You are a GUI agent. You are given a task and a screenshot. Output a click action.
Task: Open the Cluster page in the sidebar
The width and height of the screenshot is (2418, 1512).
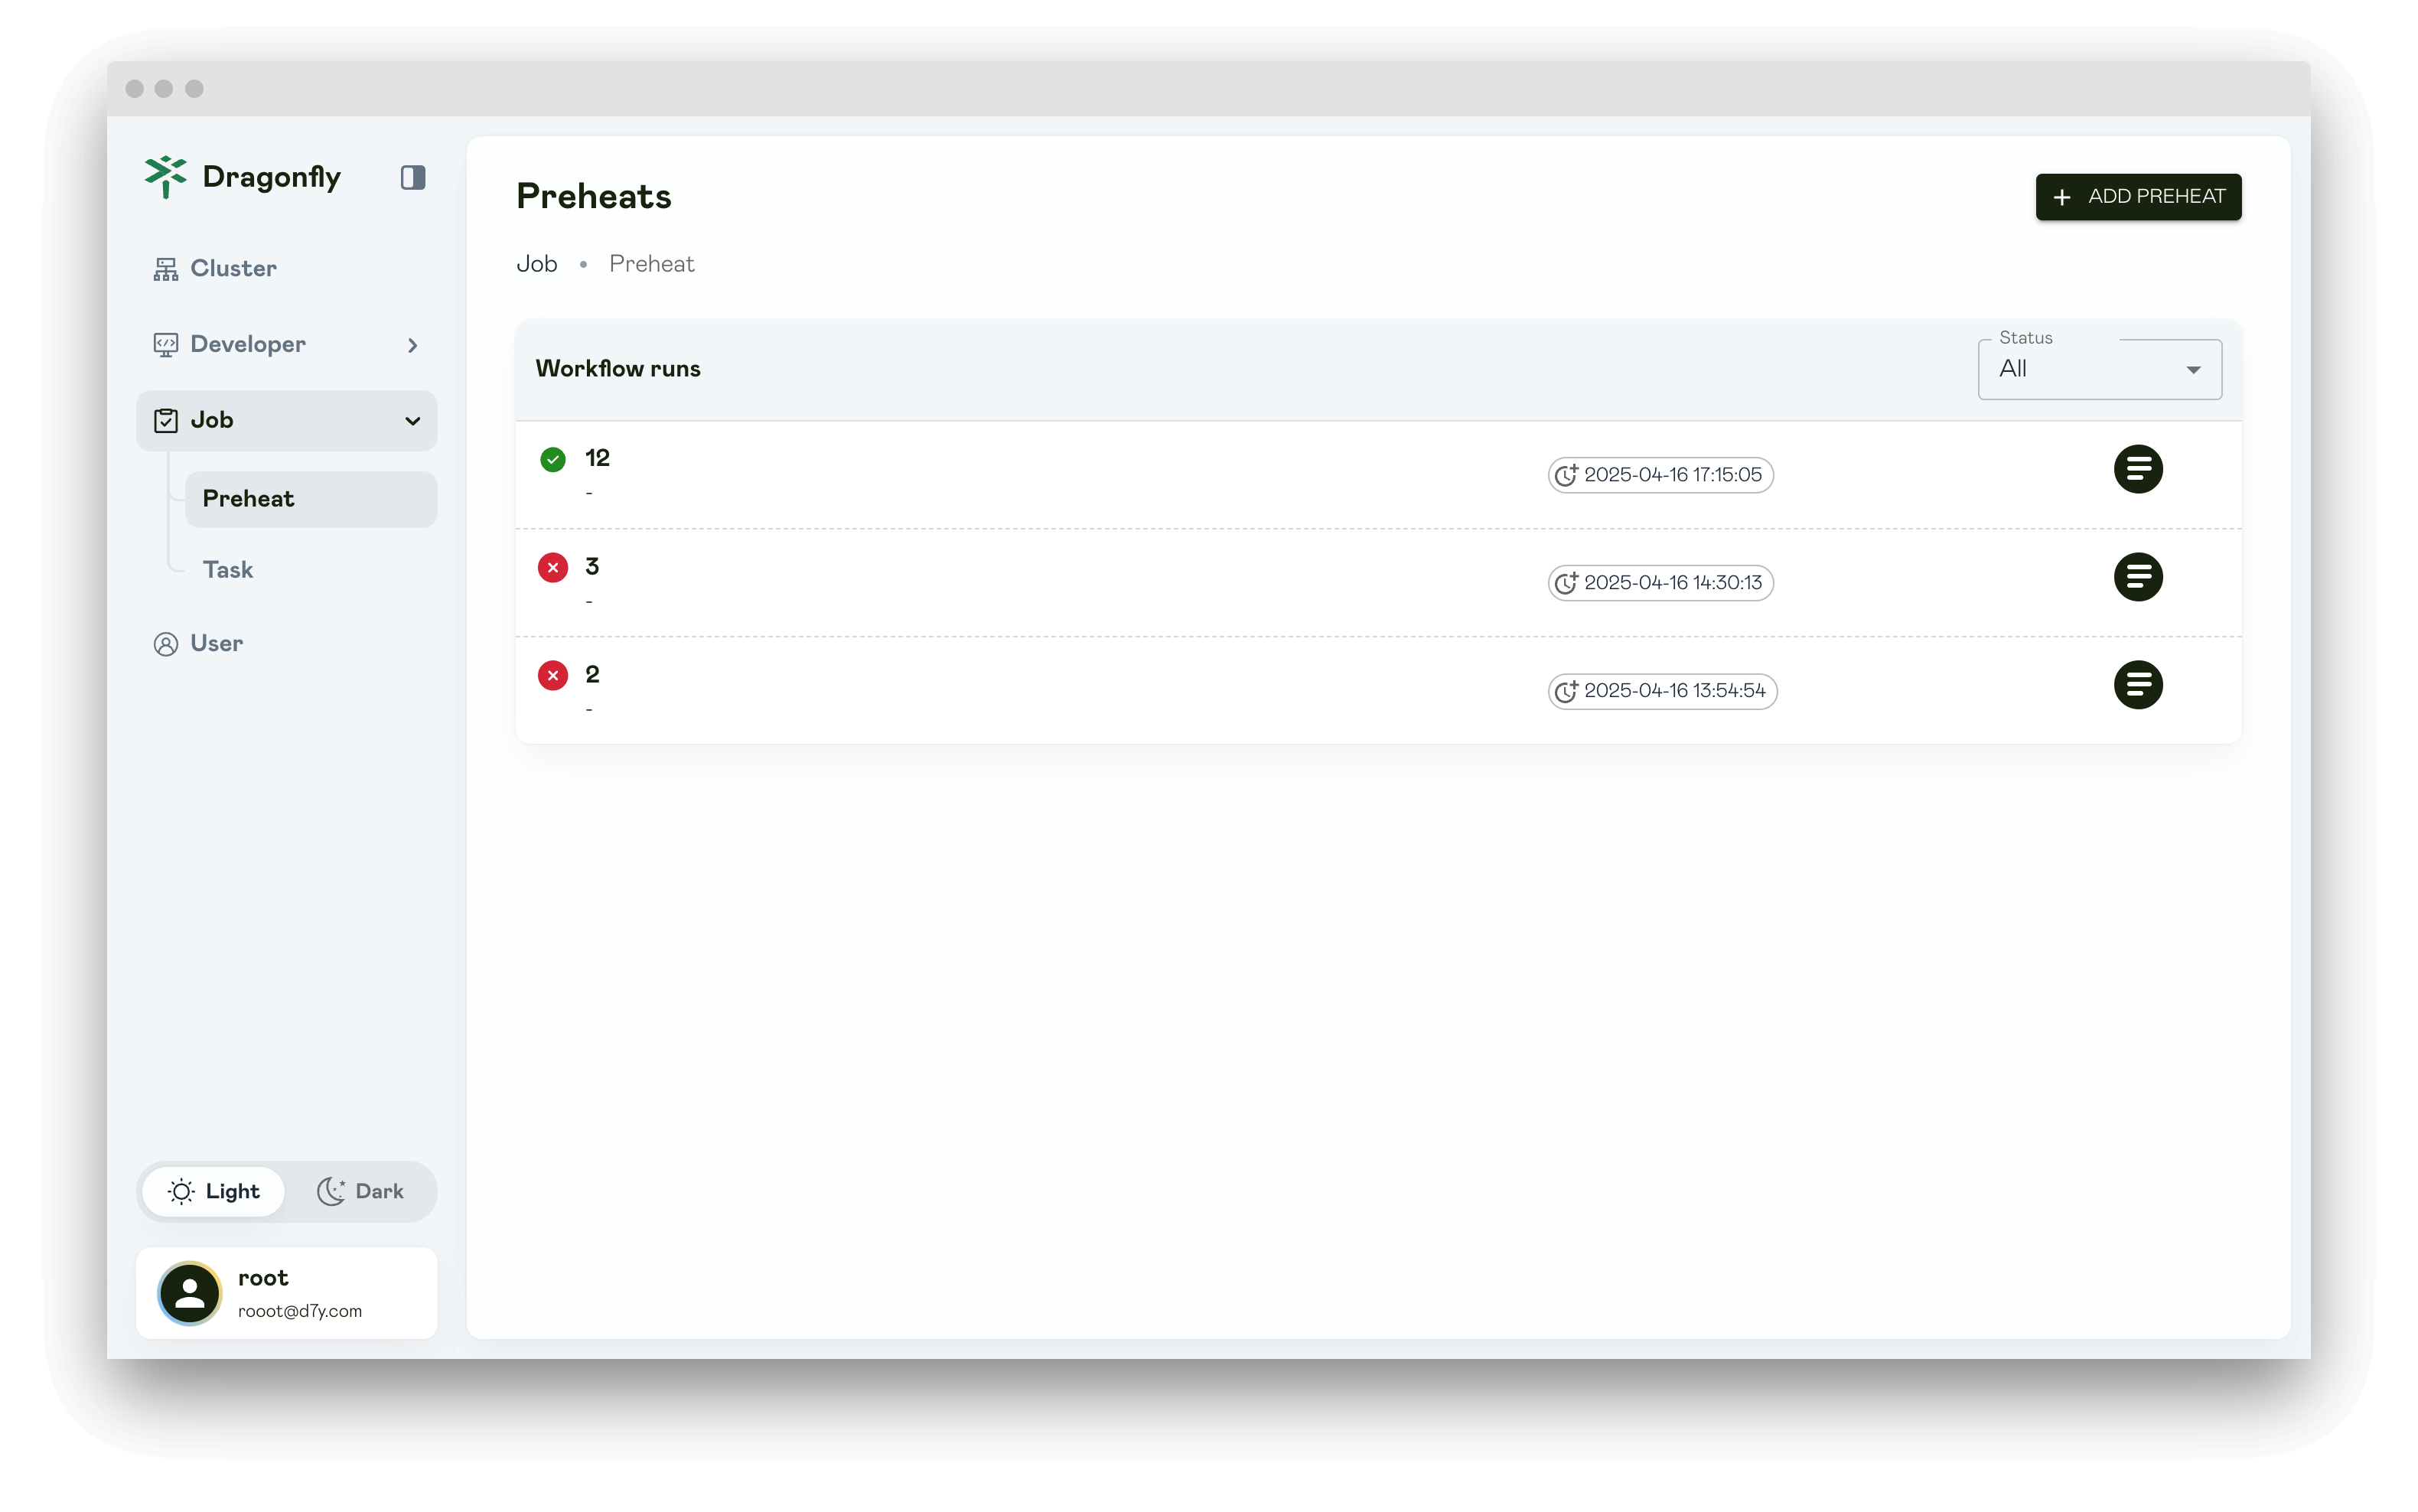[232, 268]
